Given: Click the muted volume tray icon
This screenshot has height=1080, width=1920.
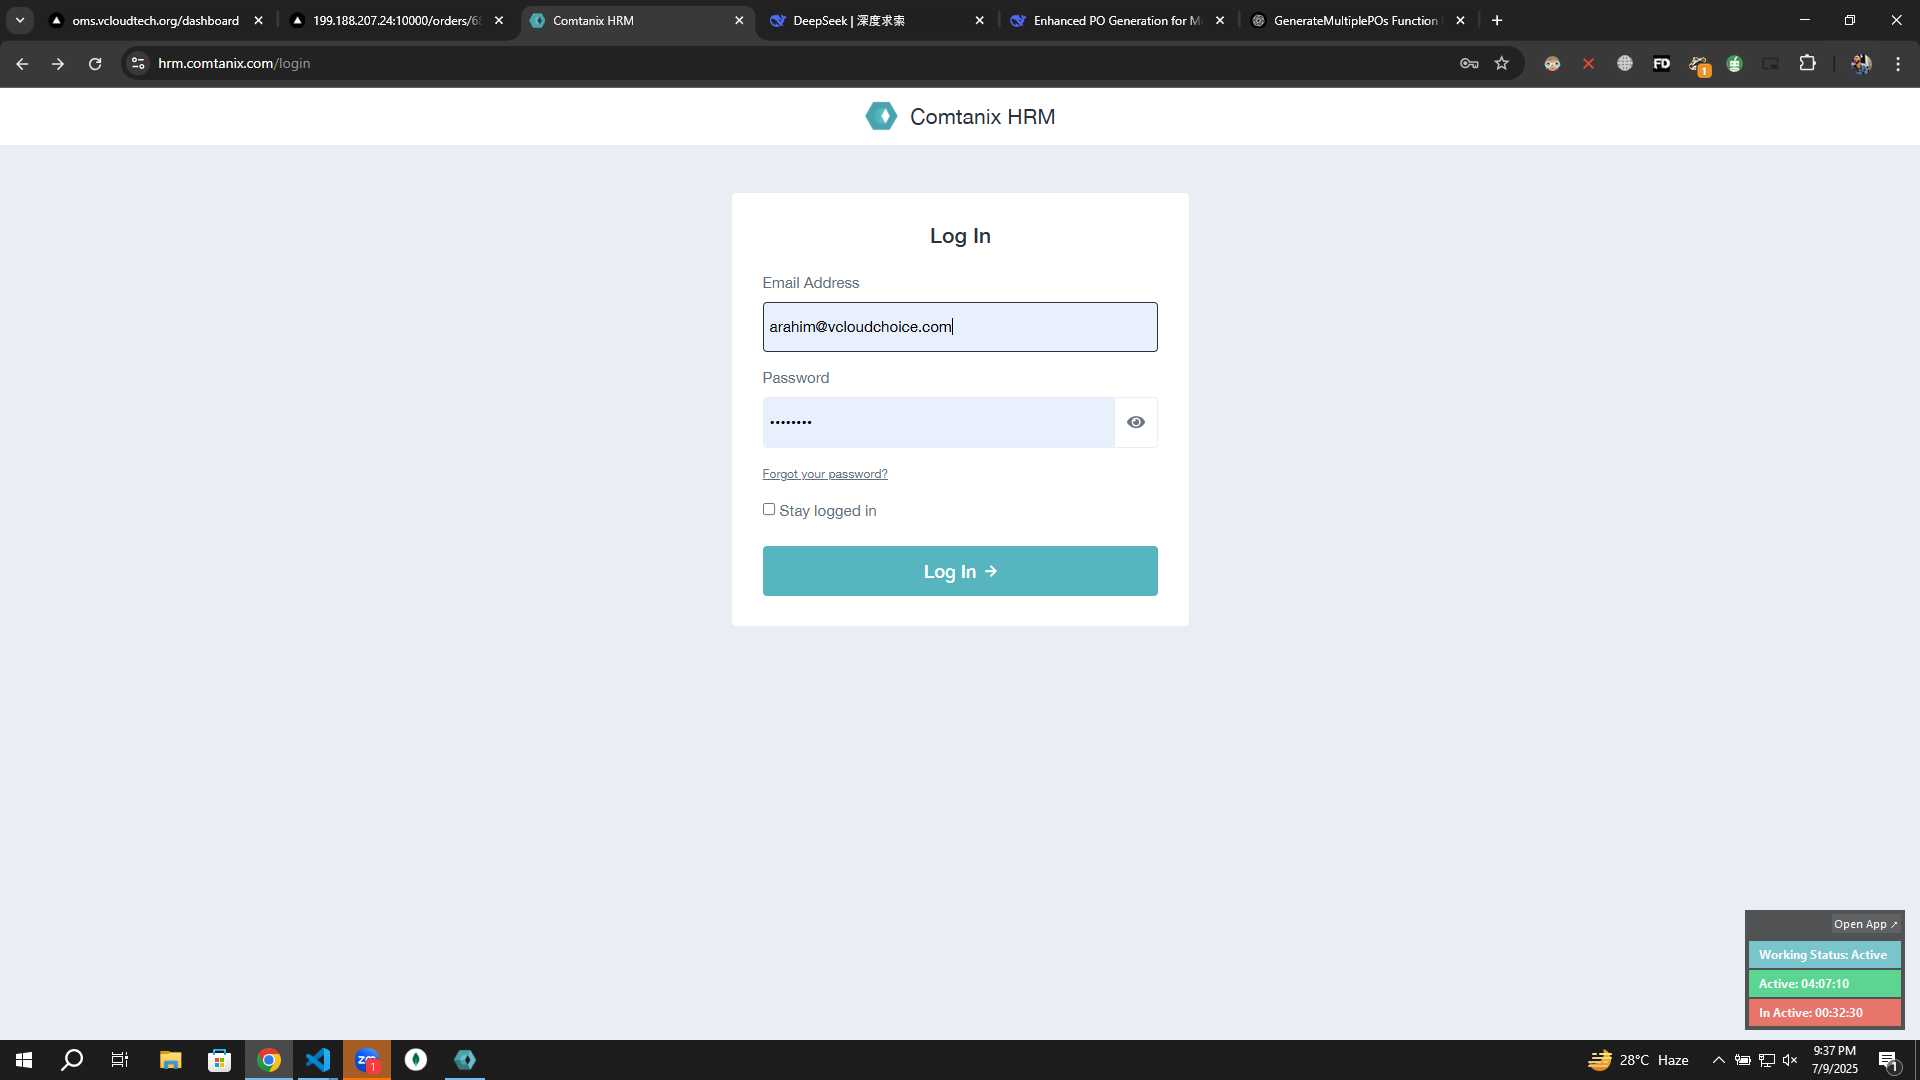Looking at the screenshot, I should coord(1790,1060).
